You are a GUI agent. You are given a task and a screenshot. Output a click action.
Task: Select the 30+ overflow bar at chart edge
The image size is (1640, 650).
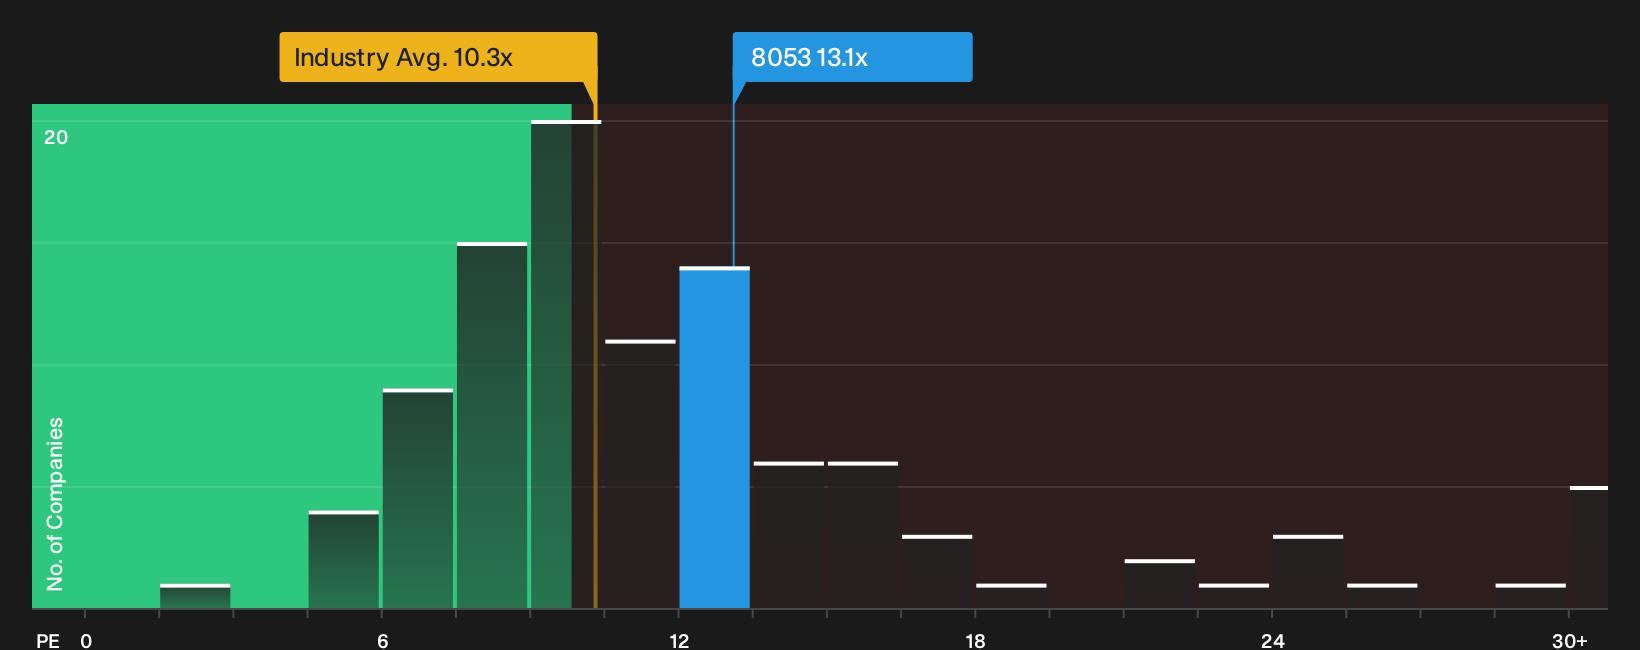(x=1589, y=548)
